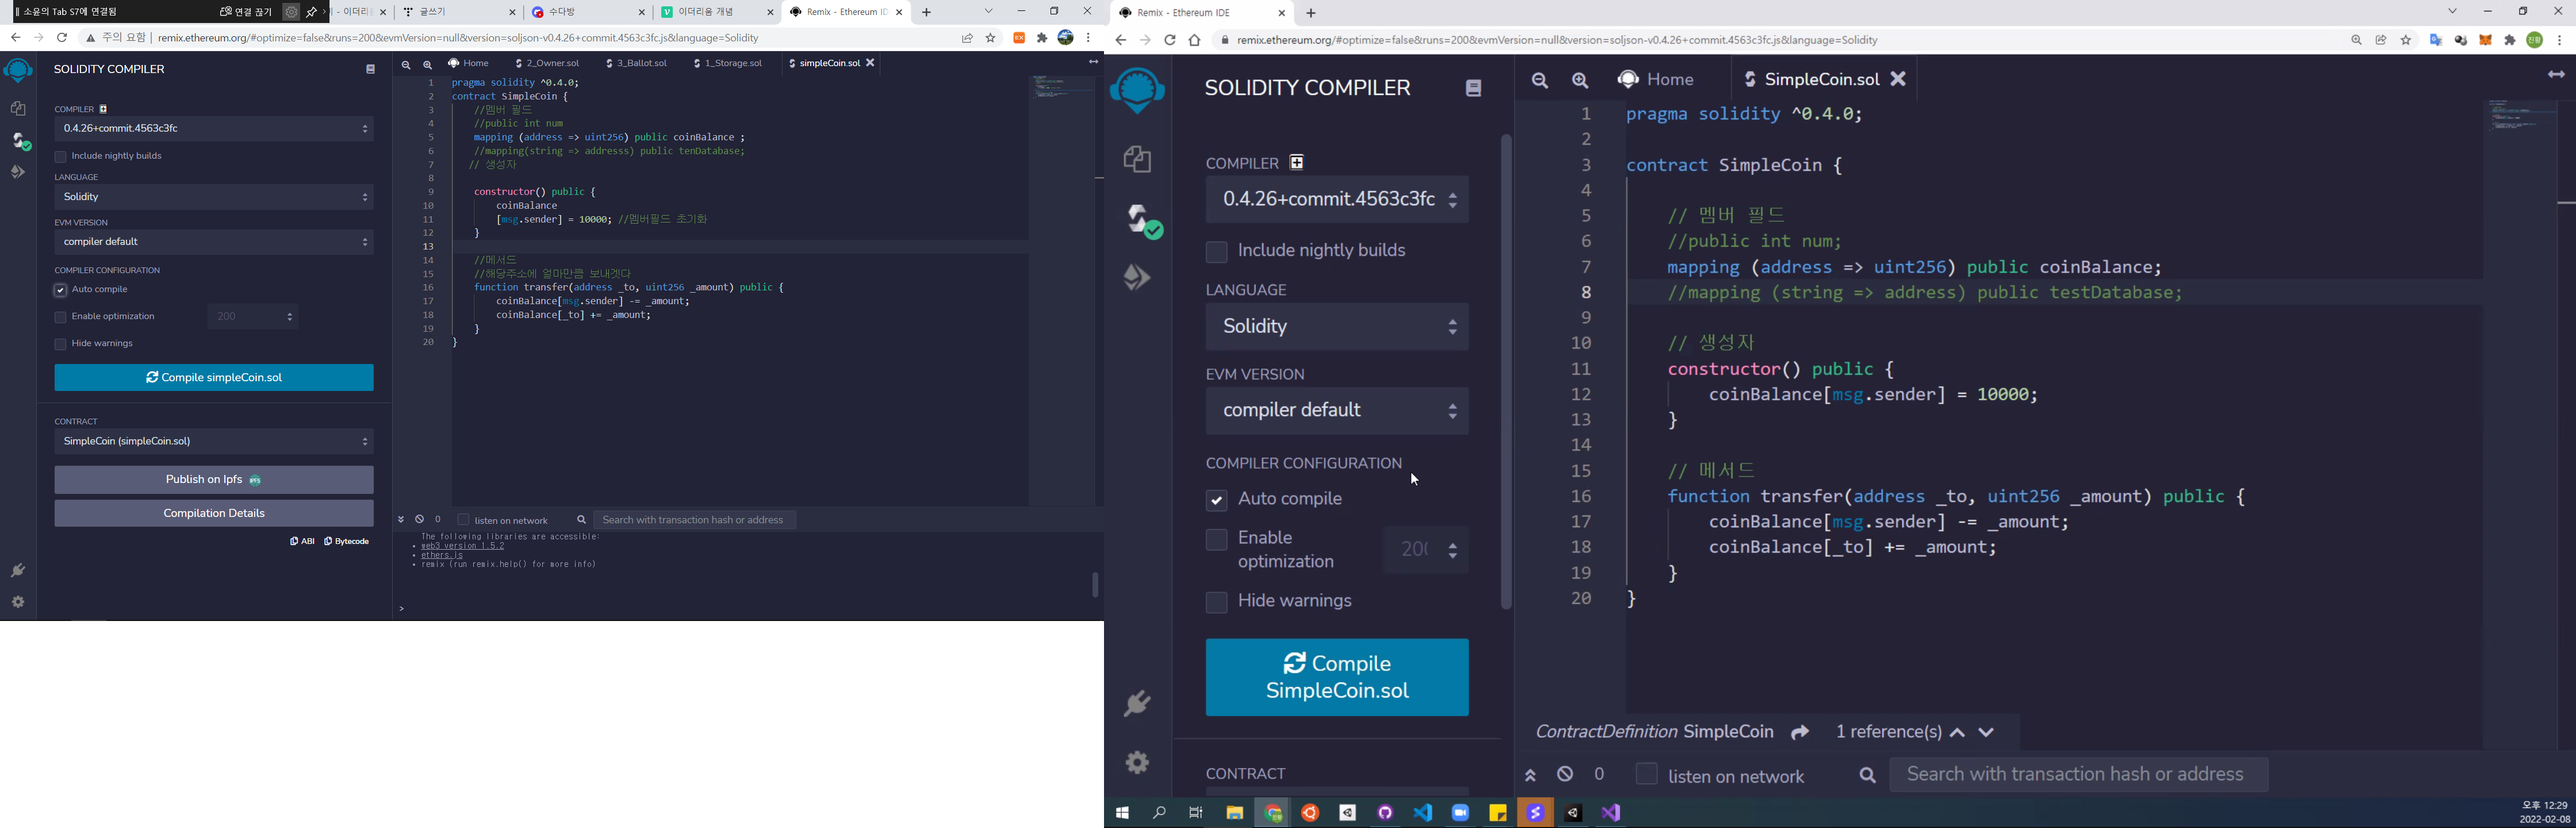Click transaction hash search field in left window
2576x828 pixels.
pyautogui.click(x=695, y=520)
